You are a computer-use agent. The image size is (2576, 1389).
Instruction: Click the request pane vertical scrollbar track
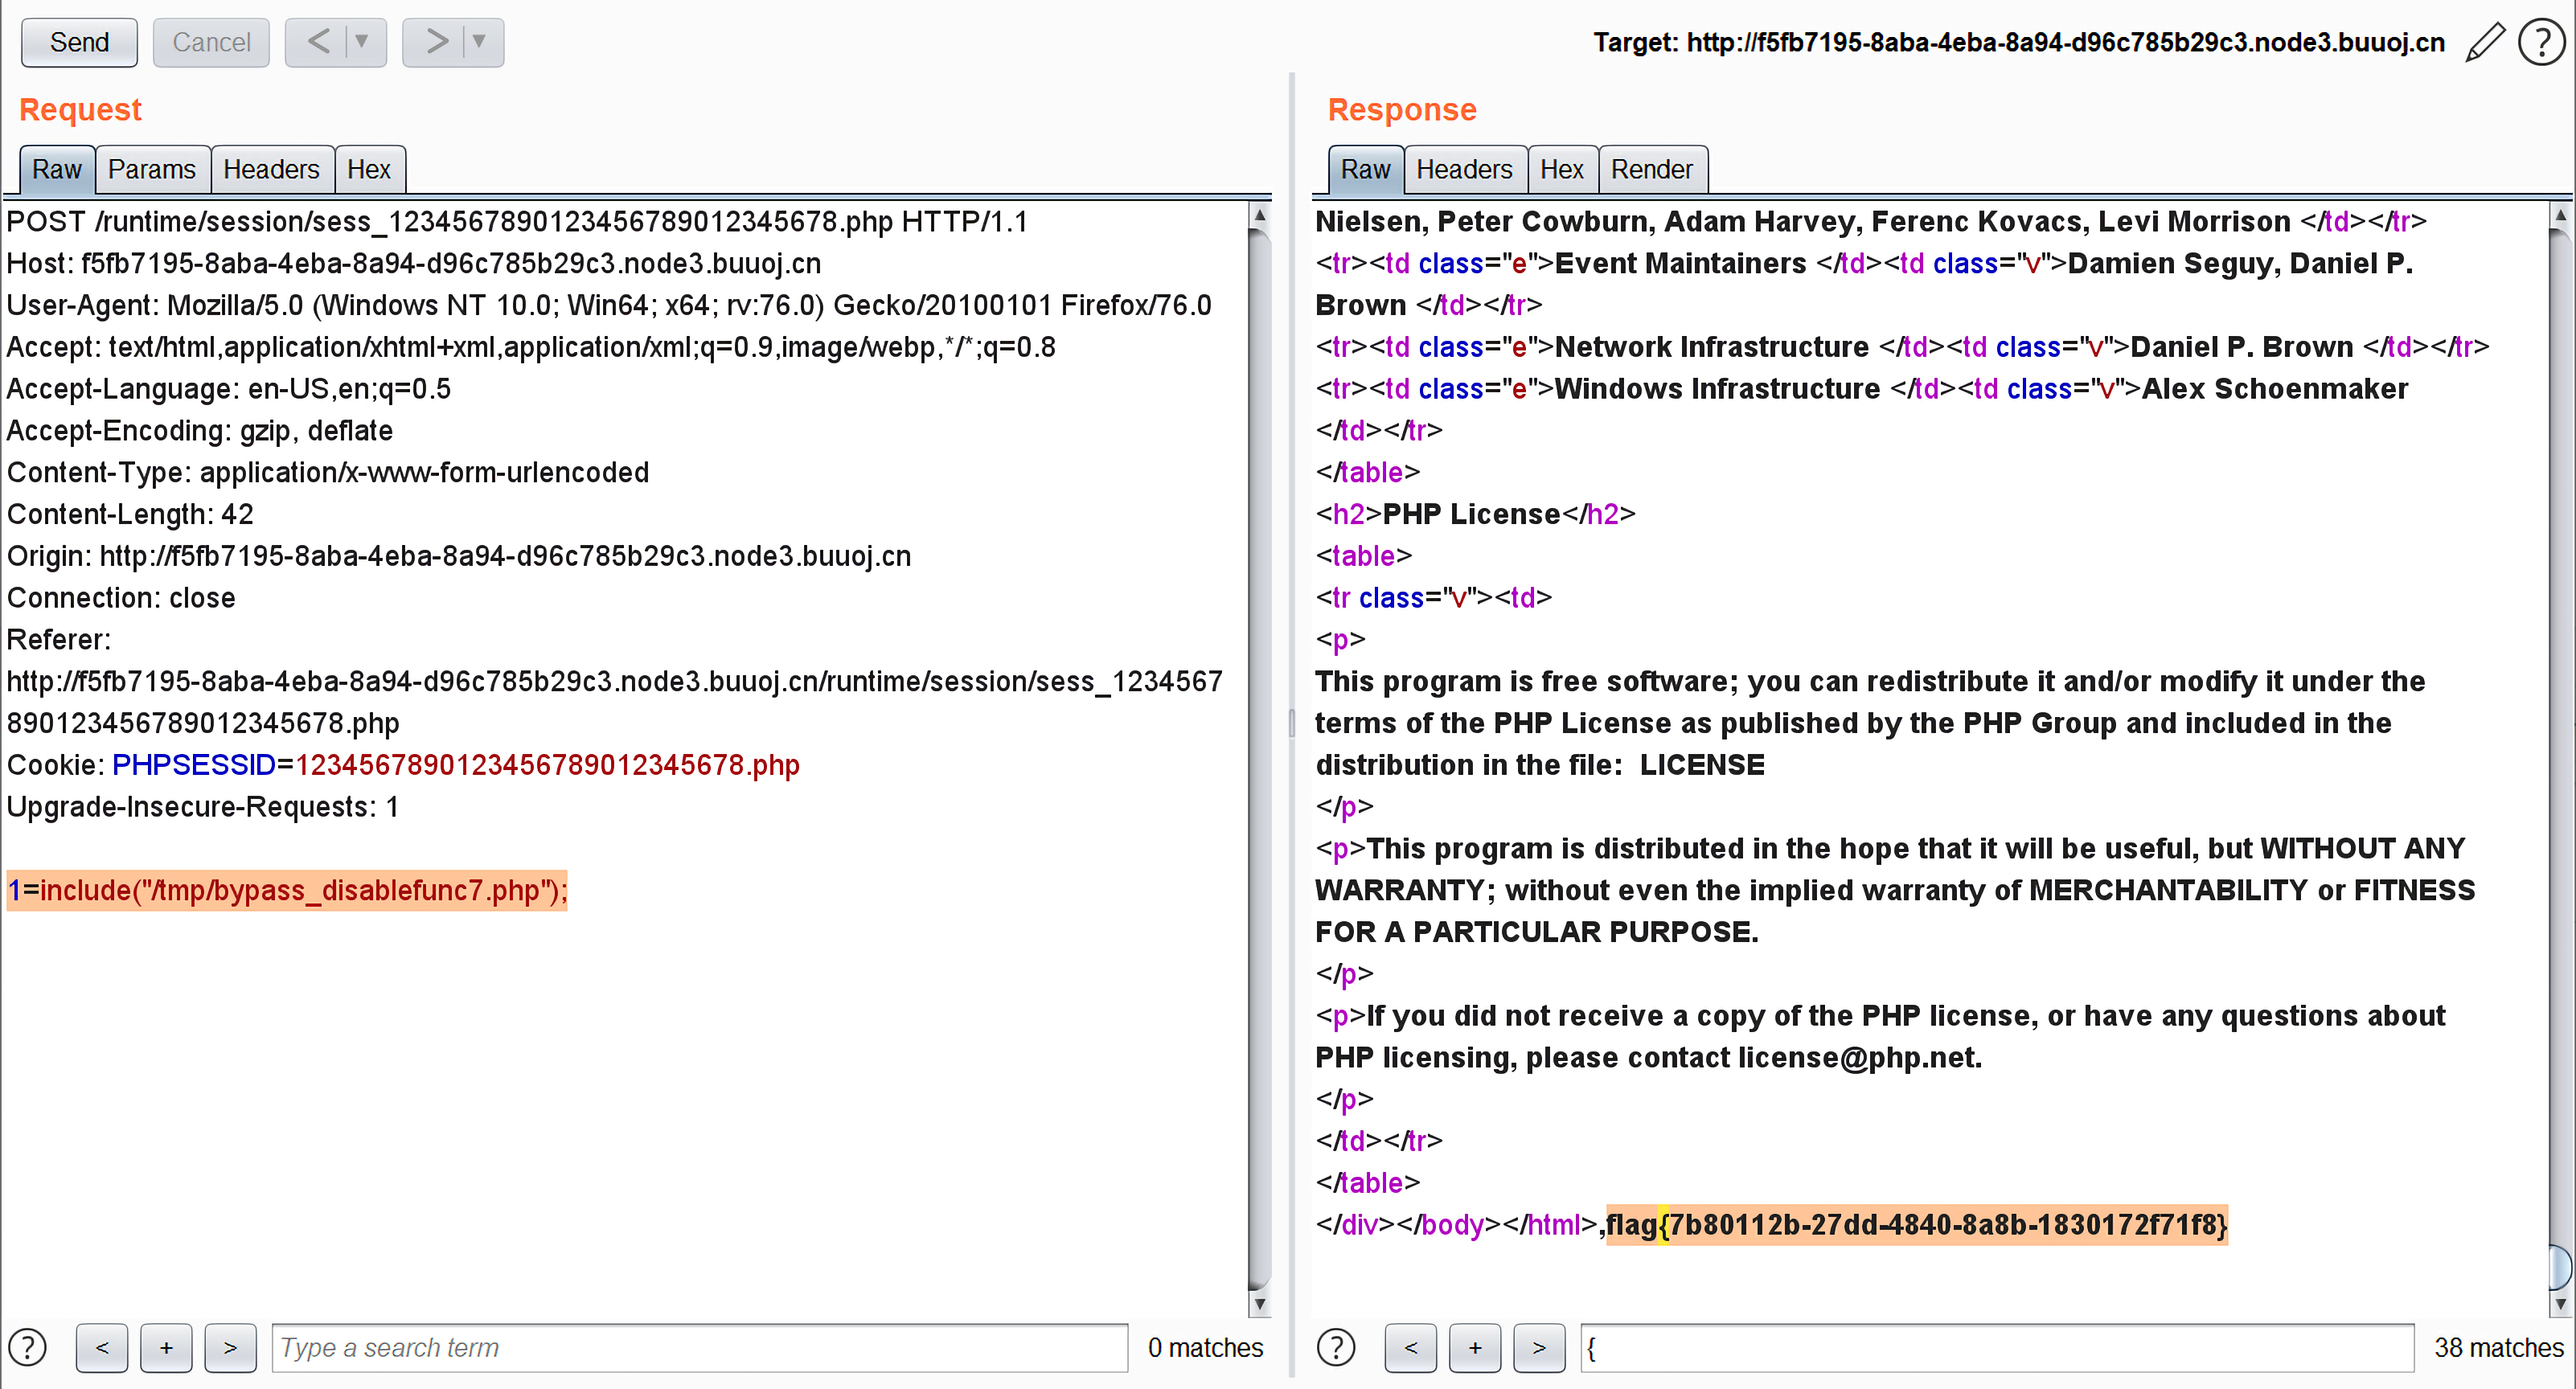(1260, 760)
